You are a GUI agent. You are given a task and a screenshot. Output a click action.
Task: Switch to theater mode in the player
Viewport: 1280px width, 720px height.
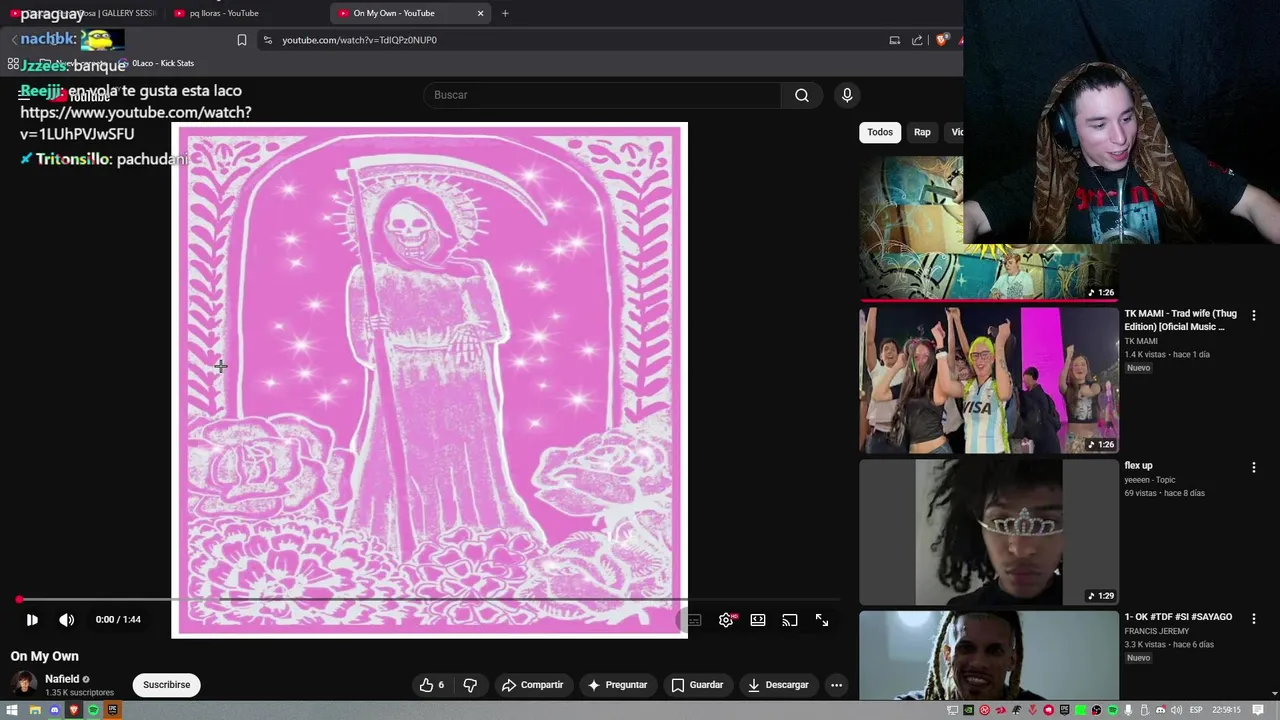coord(758,620)
